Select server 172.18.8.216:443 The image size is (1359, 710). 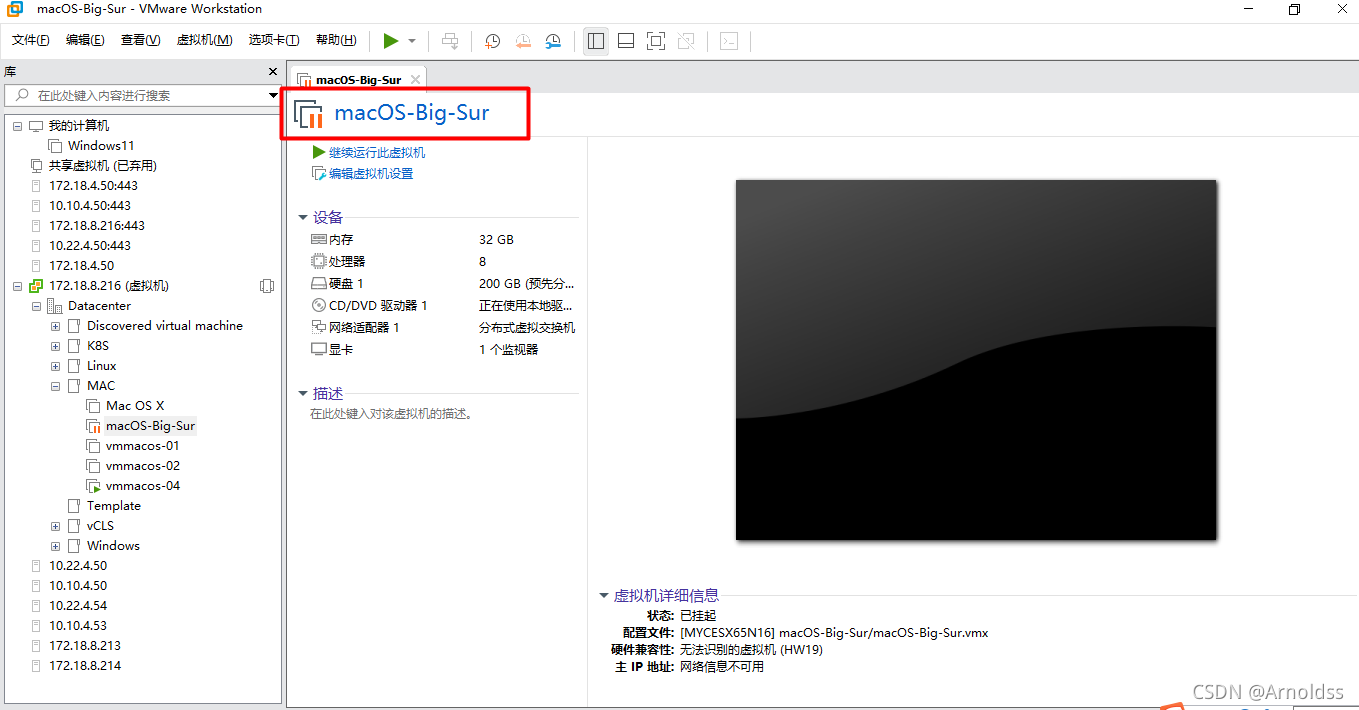coord(97,226)
